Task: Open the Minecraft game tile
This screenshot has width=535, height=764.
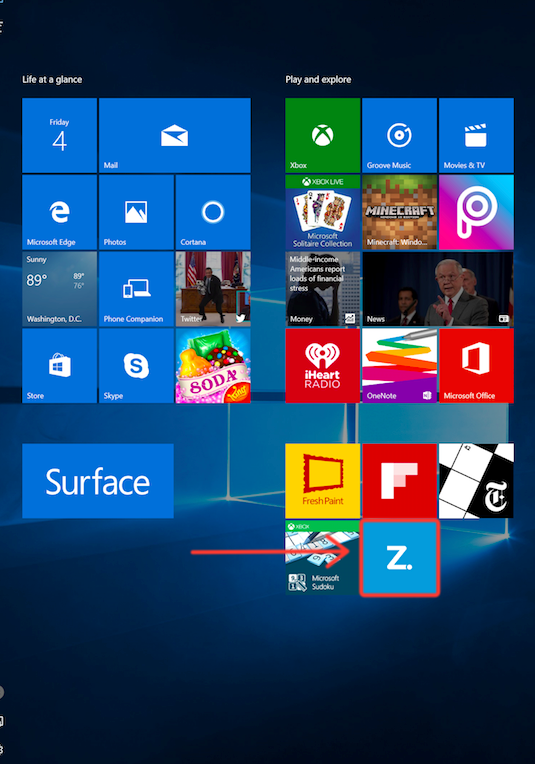Action: point(399,212)
